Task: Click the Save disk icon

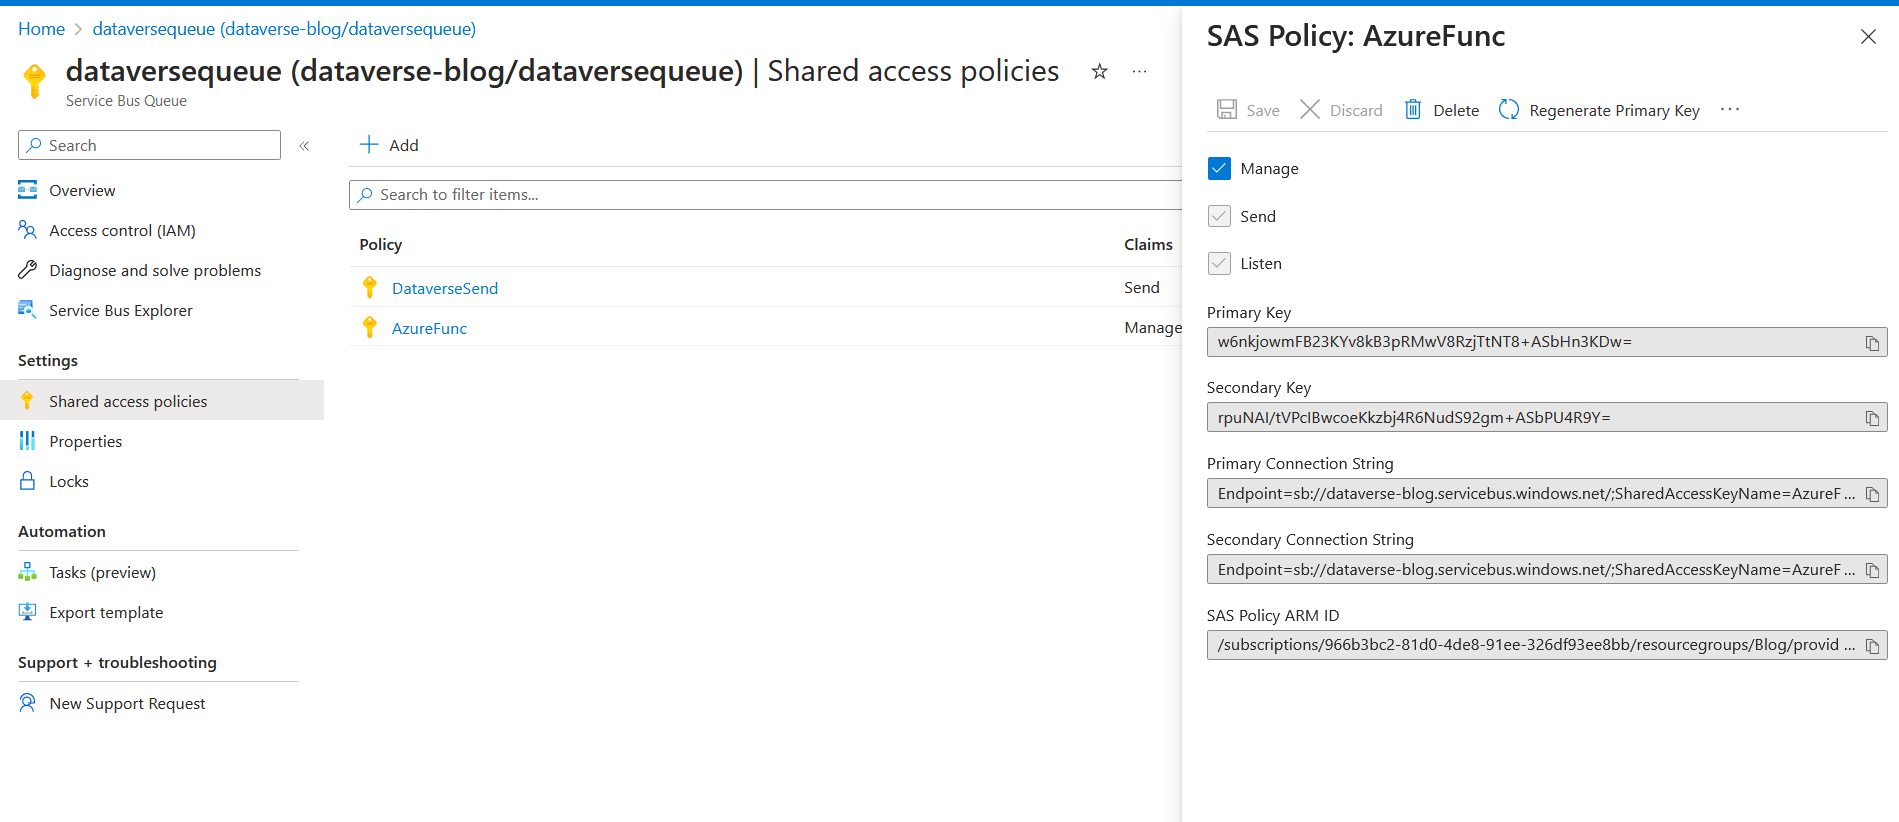Action: 1226,109
